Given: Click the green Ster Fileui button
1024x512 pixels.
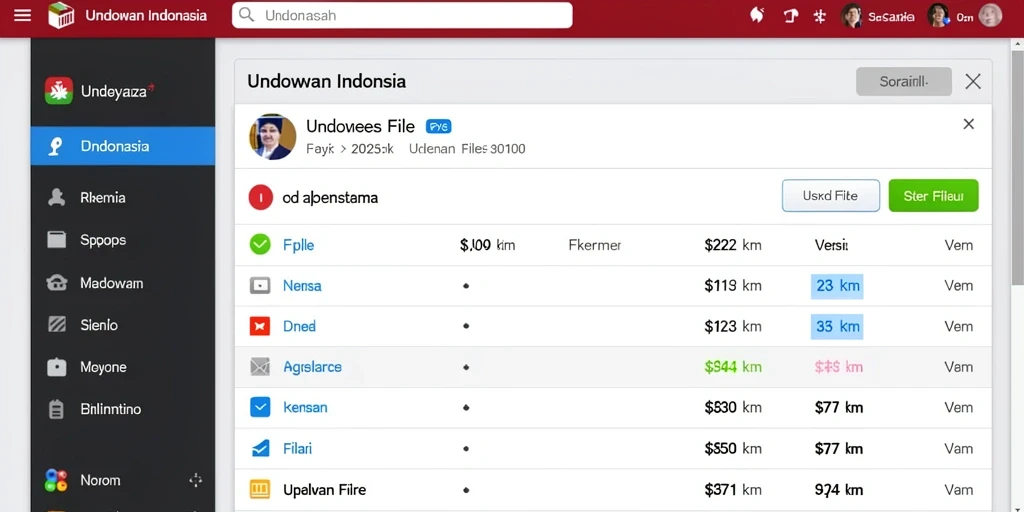Looking at the screenshot, I should 933,195.
